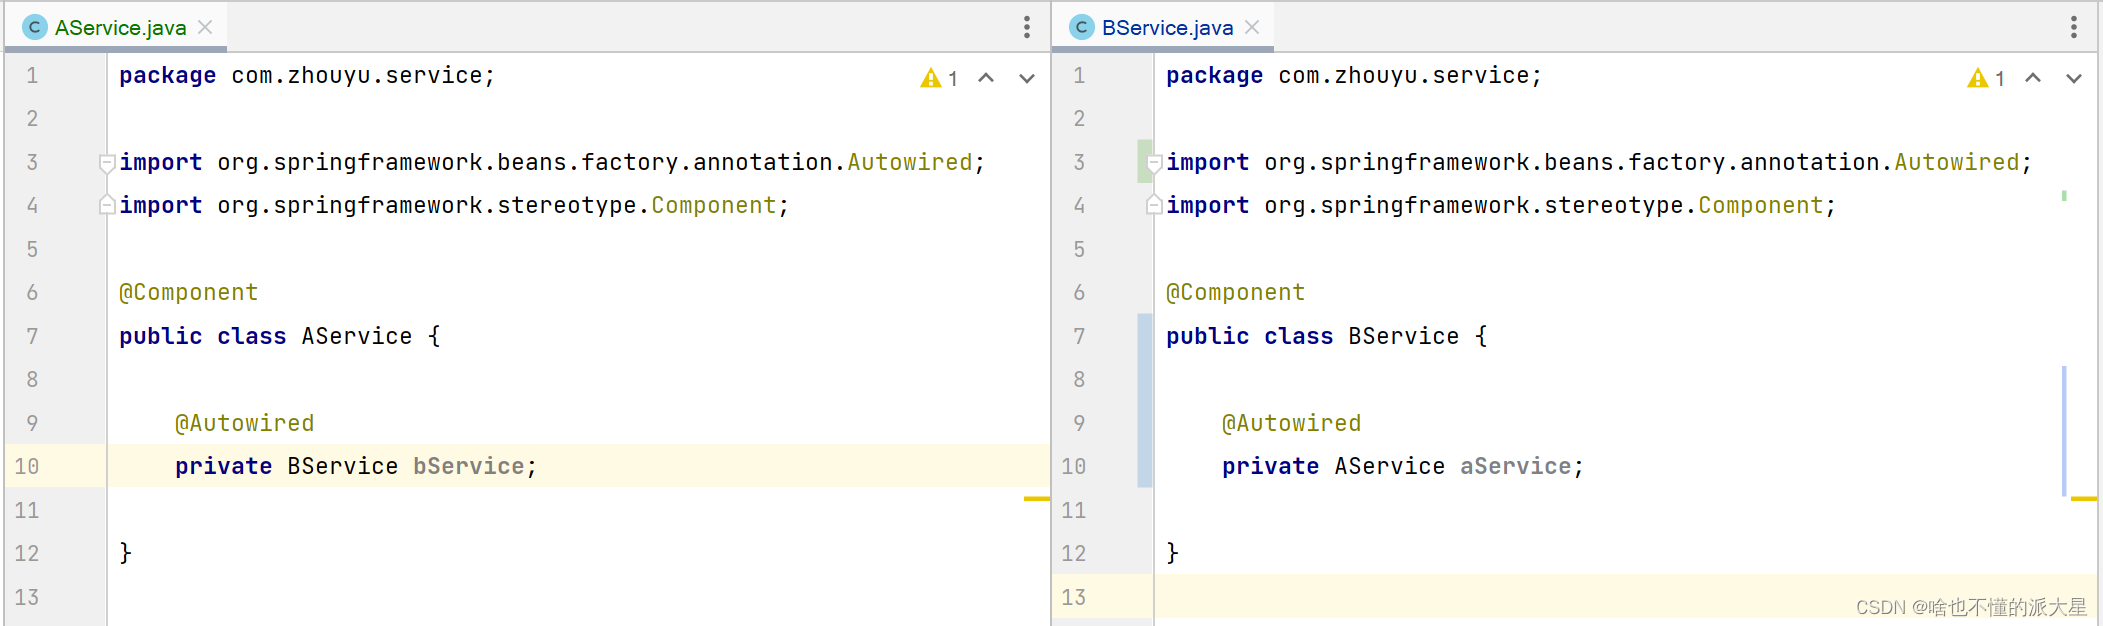Click the Autowired import link in AService
2103x626 pixels.
(x=910, y=162)
